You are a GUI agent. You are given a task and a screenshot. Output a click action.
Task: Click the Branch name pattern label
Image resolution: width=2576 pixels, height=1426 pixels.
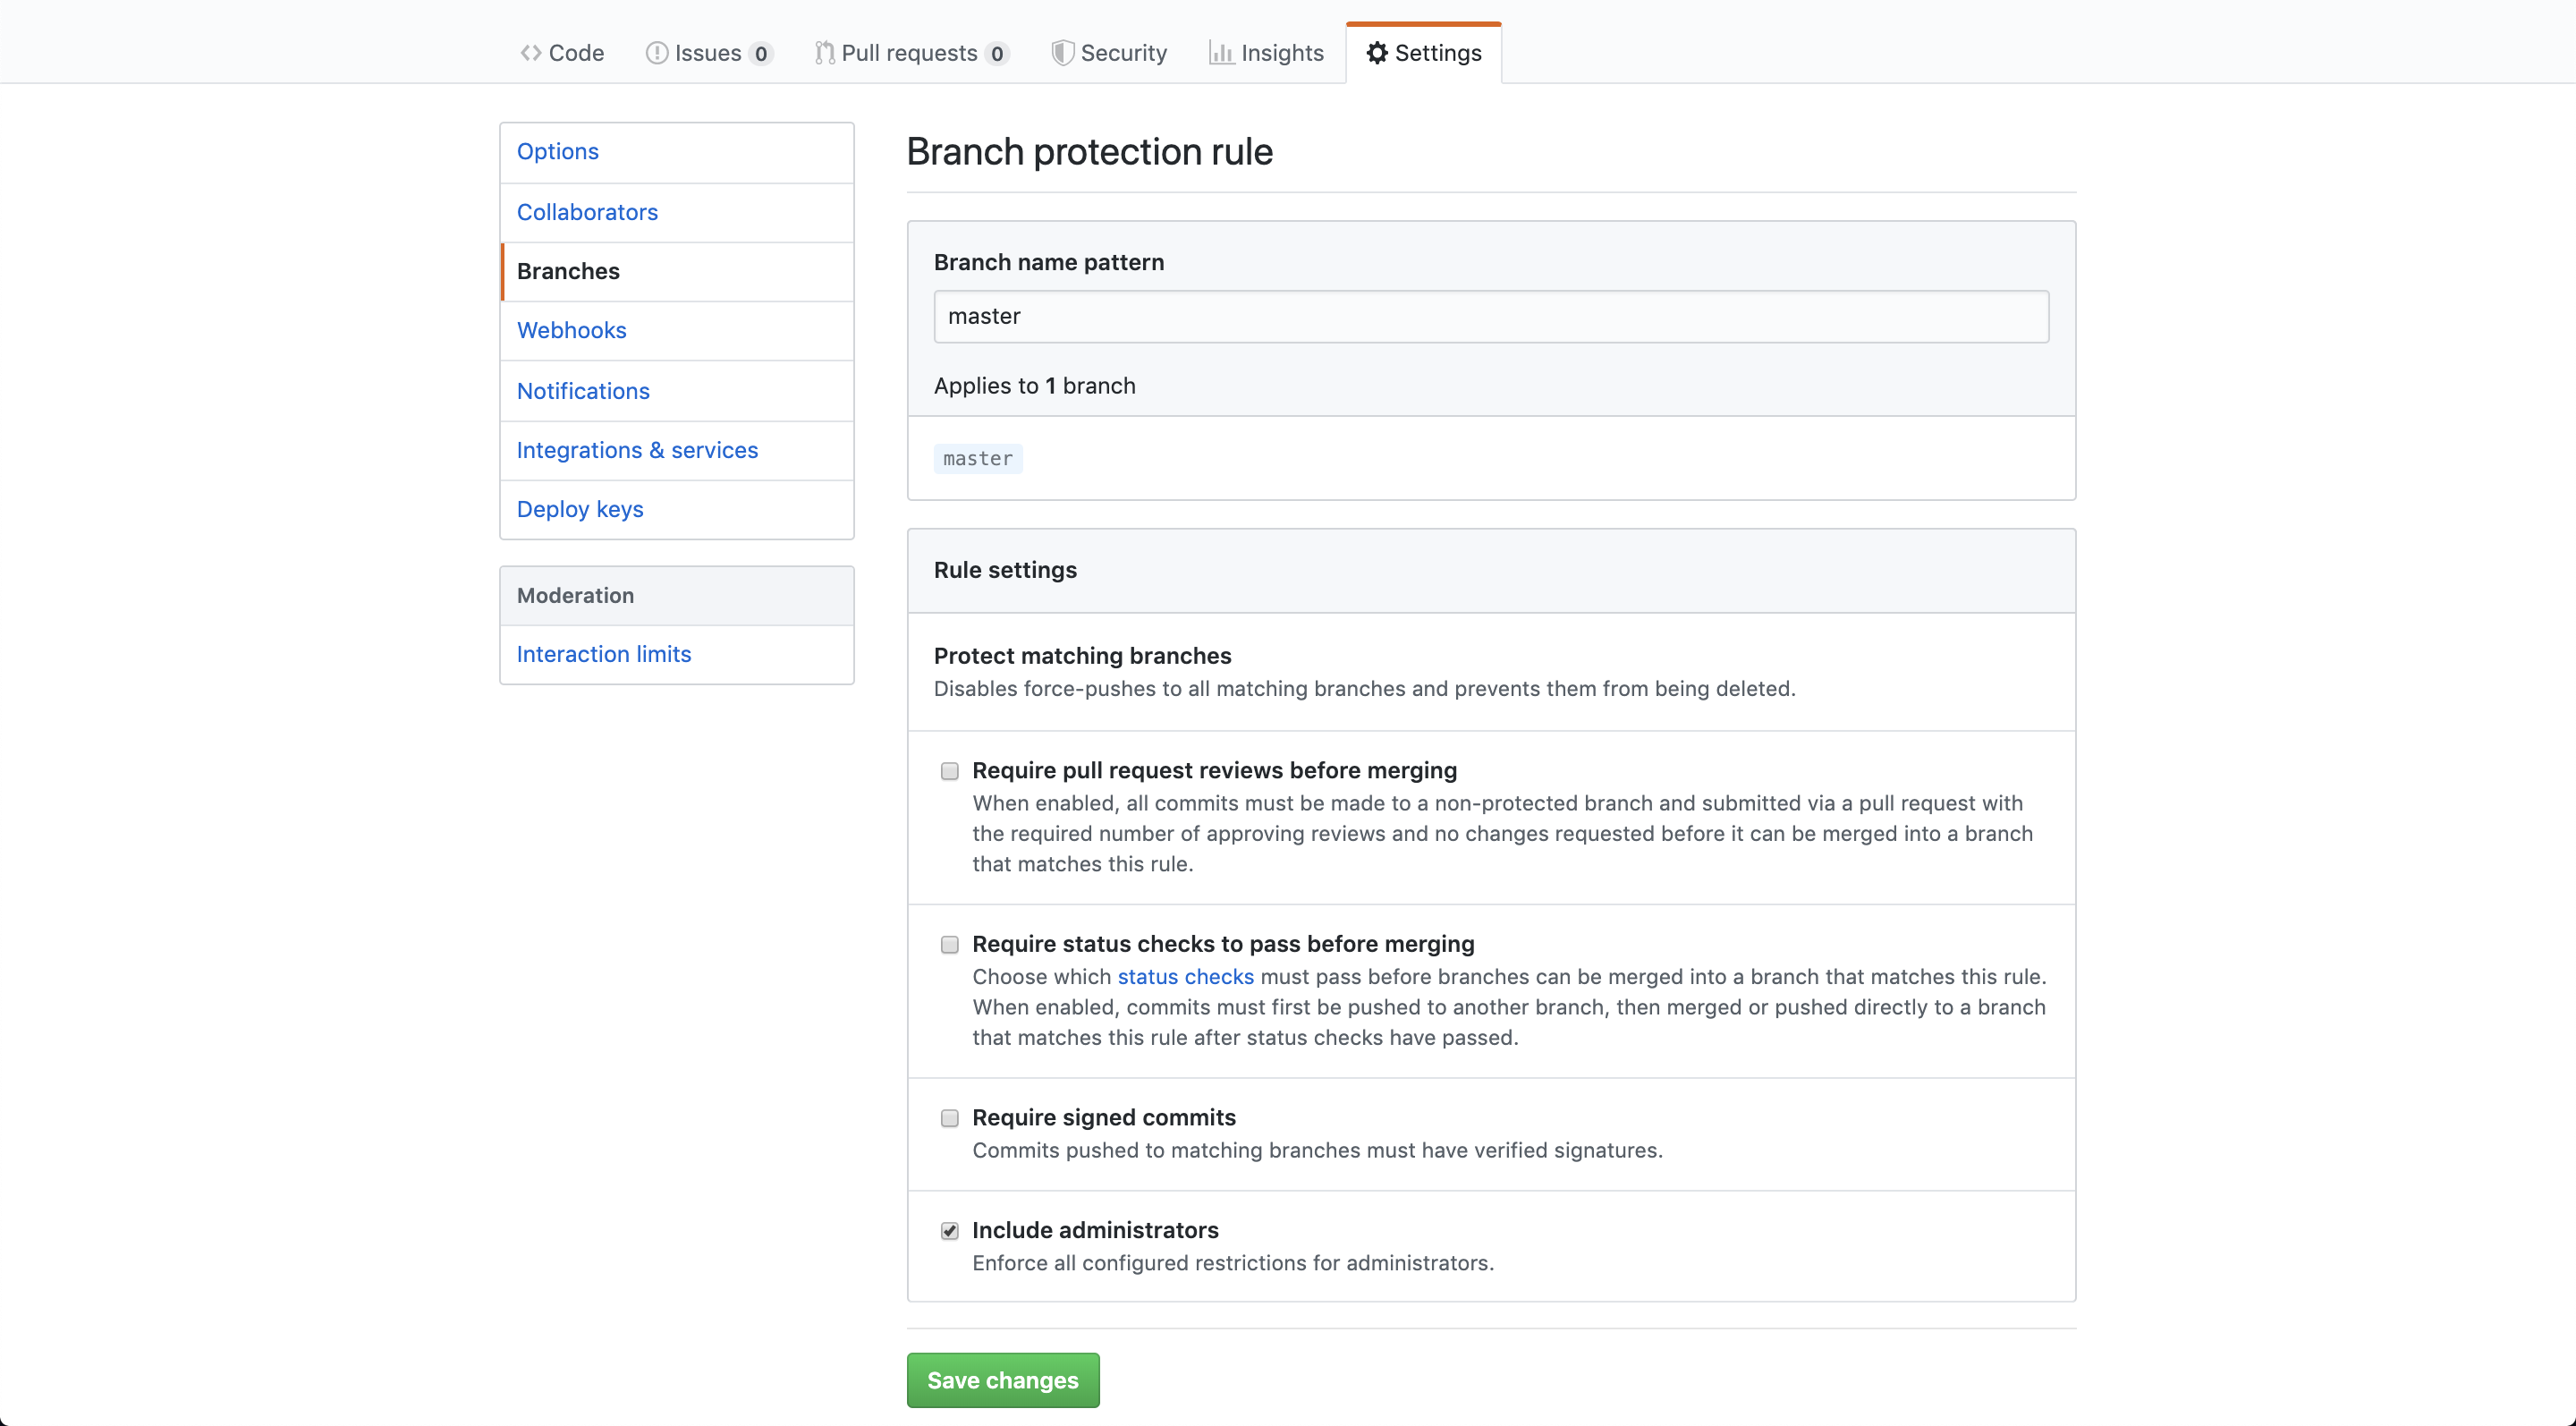[x=1048, y=262]
